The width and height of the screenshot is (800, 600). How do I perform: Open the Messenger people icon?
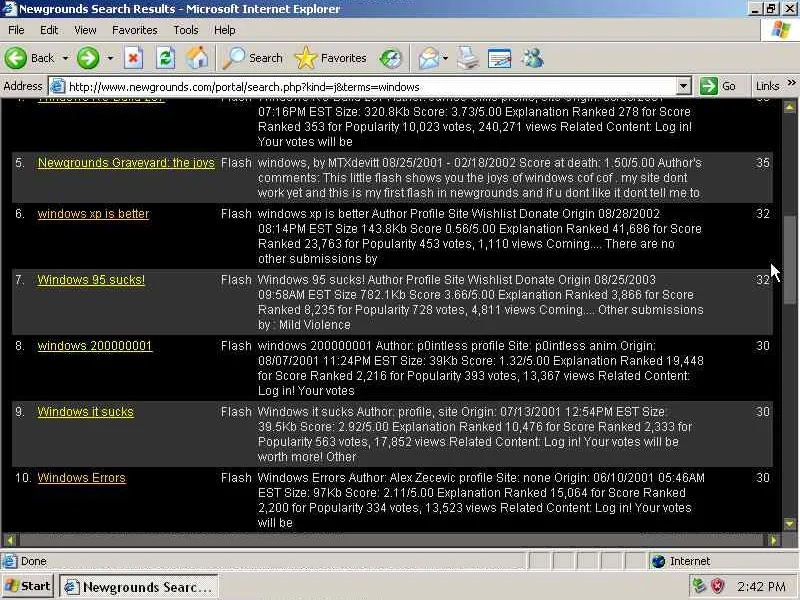pos(532,58)
